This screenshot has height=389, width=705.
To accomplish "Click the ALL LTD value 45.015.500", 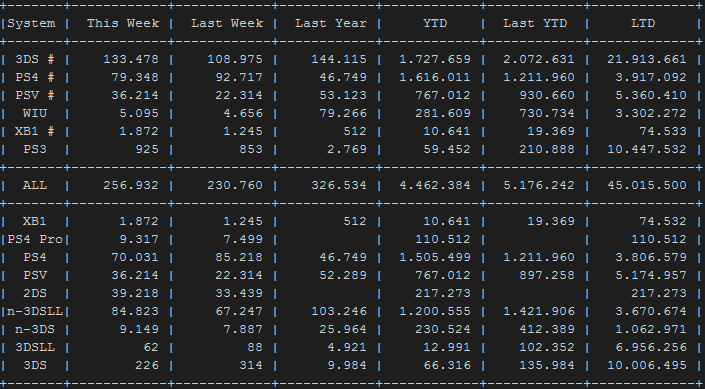I will pos(647,185).
